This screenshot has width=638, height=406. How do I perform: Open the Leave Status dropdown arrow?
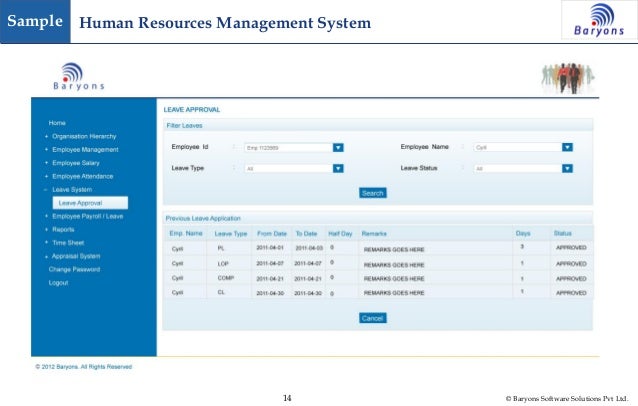[567, 168]
